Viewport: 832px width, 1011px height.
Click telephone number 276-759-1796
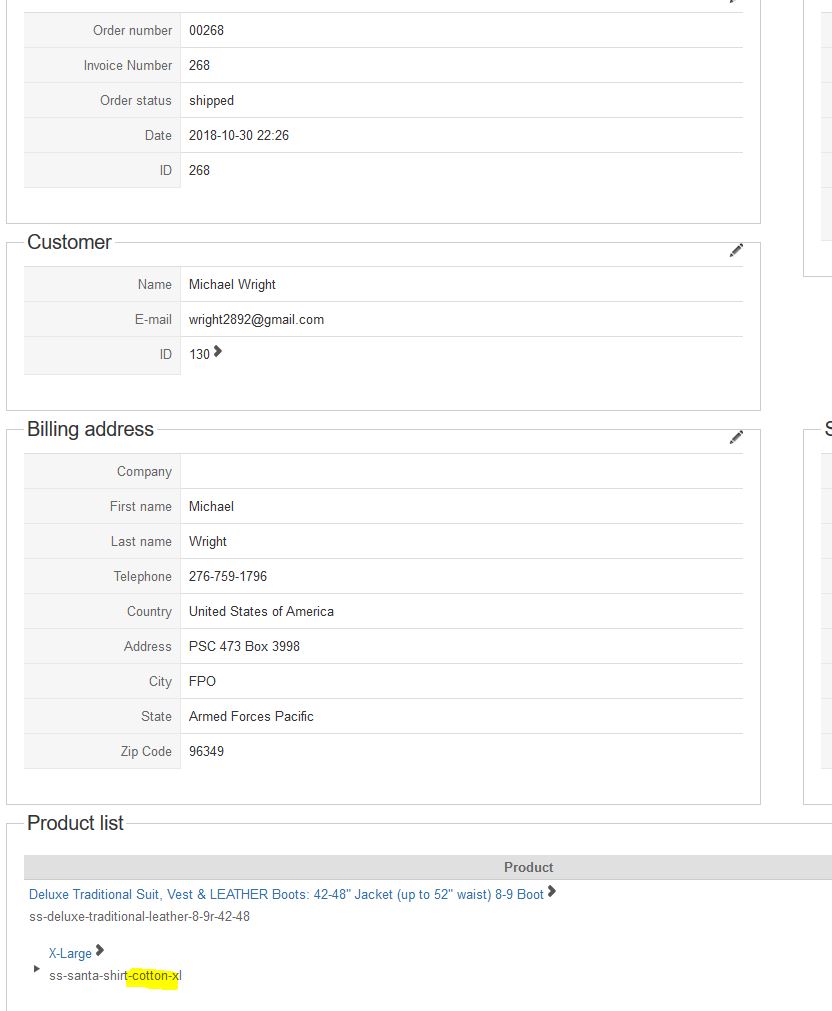pyautogui.click(x=228, y=576)
